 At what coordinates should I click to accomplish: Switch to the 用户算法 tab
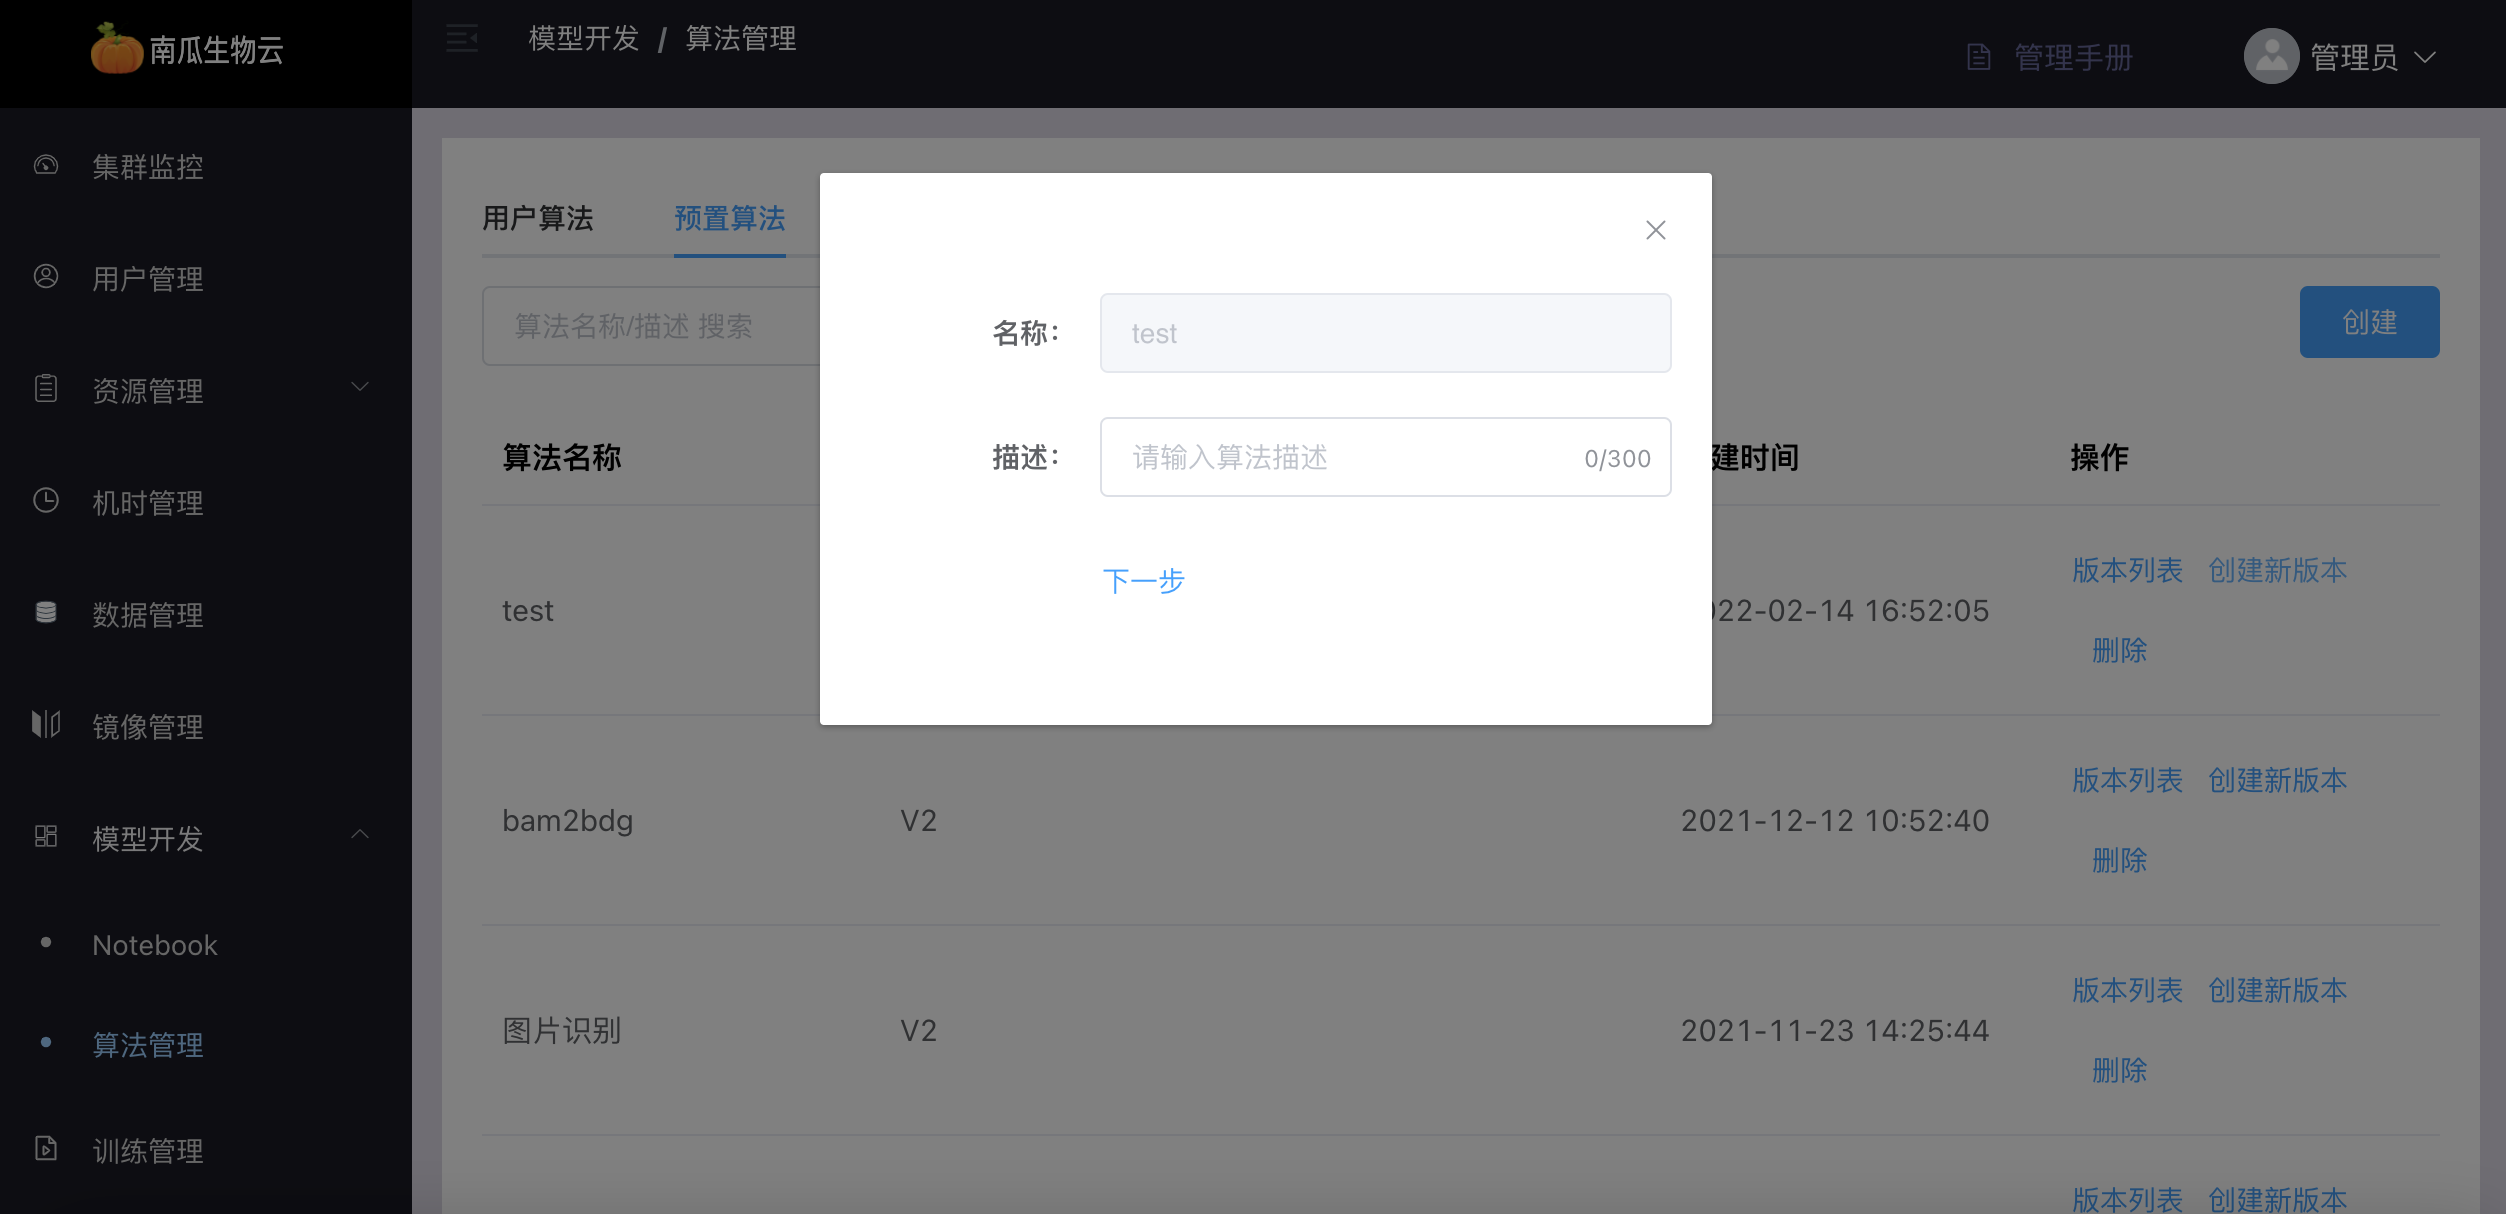538,219
